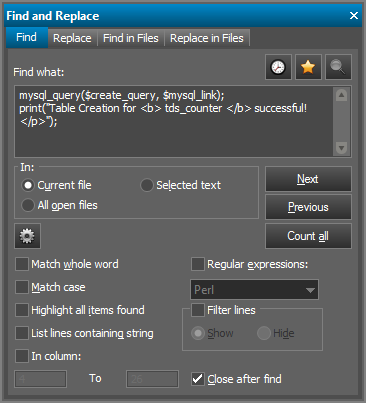Screen dimensions: 366x403
Task: Click the Next button
Action: [x=308, y=179]
